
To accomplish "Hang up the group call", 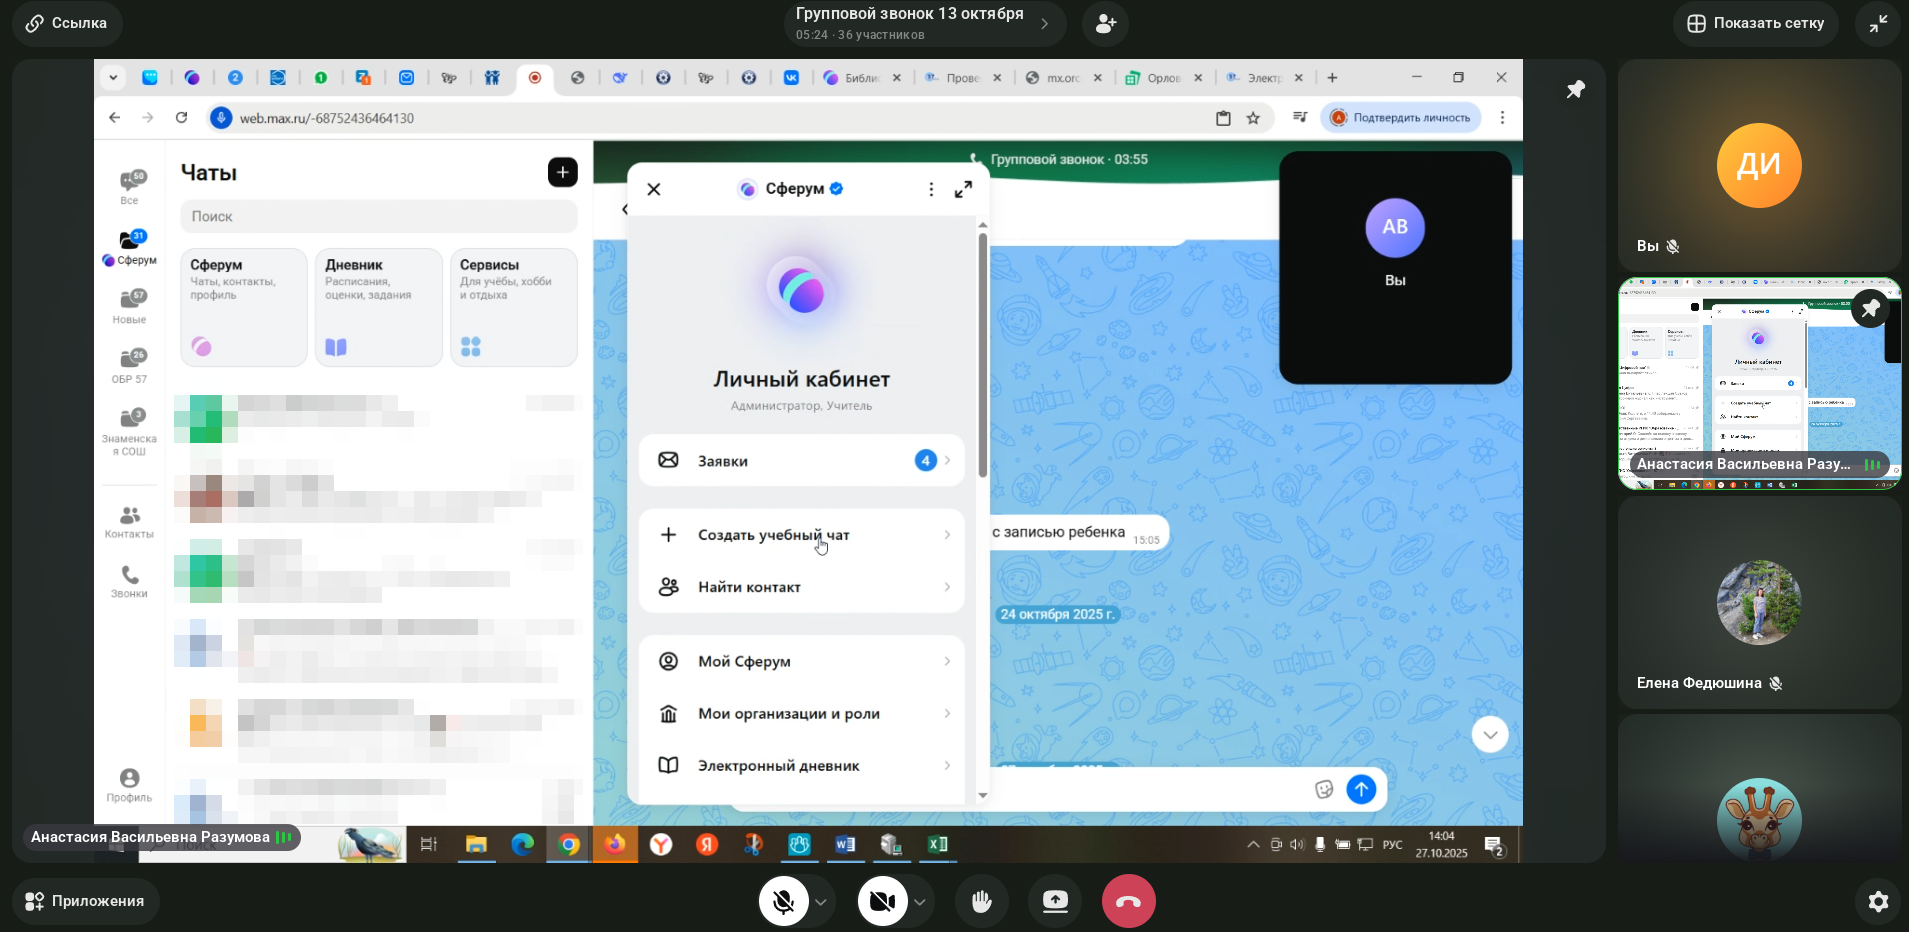I will click(1128, 901).
